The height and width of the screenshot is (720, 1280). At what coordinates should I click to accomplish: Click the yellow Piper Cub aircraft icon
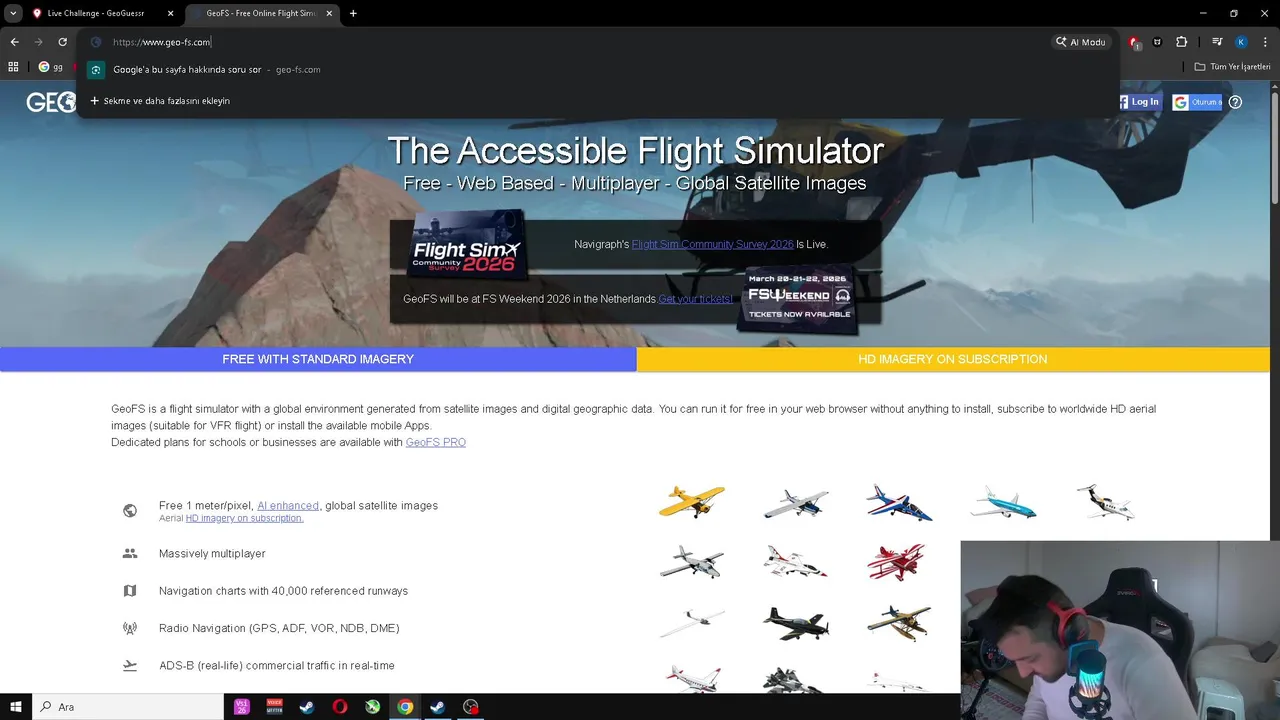pos(691,501)
